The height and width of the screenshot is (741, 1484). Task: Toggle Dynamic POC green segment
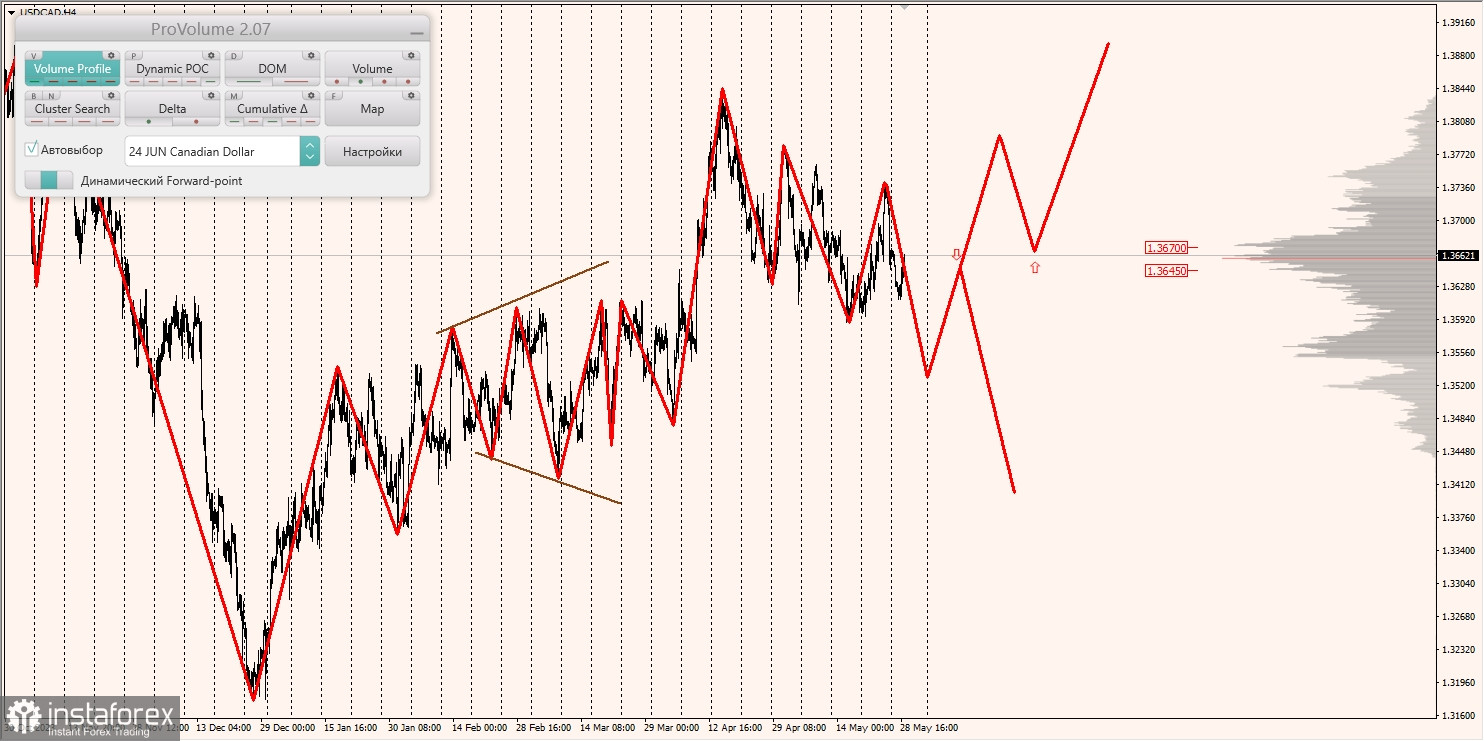pyautogui.click(x=210, y=81)
